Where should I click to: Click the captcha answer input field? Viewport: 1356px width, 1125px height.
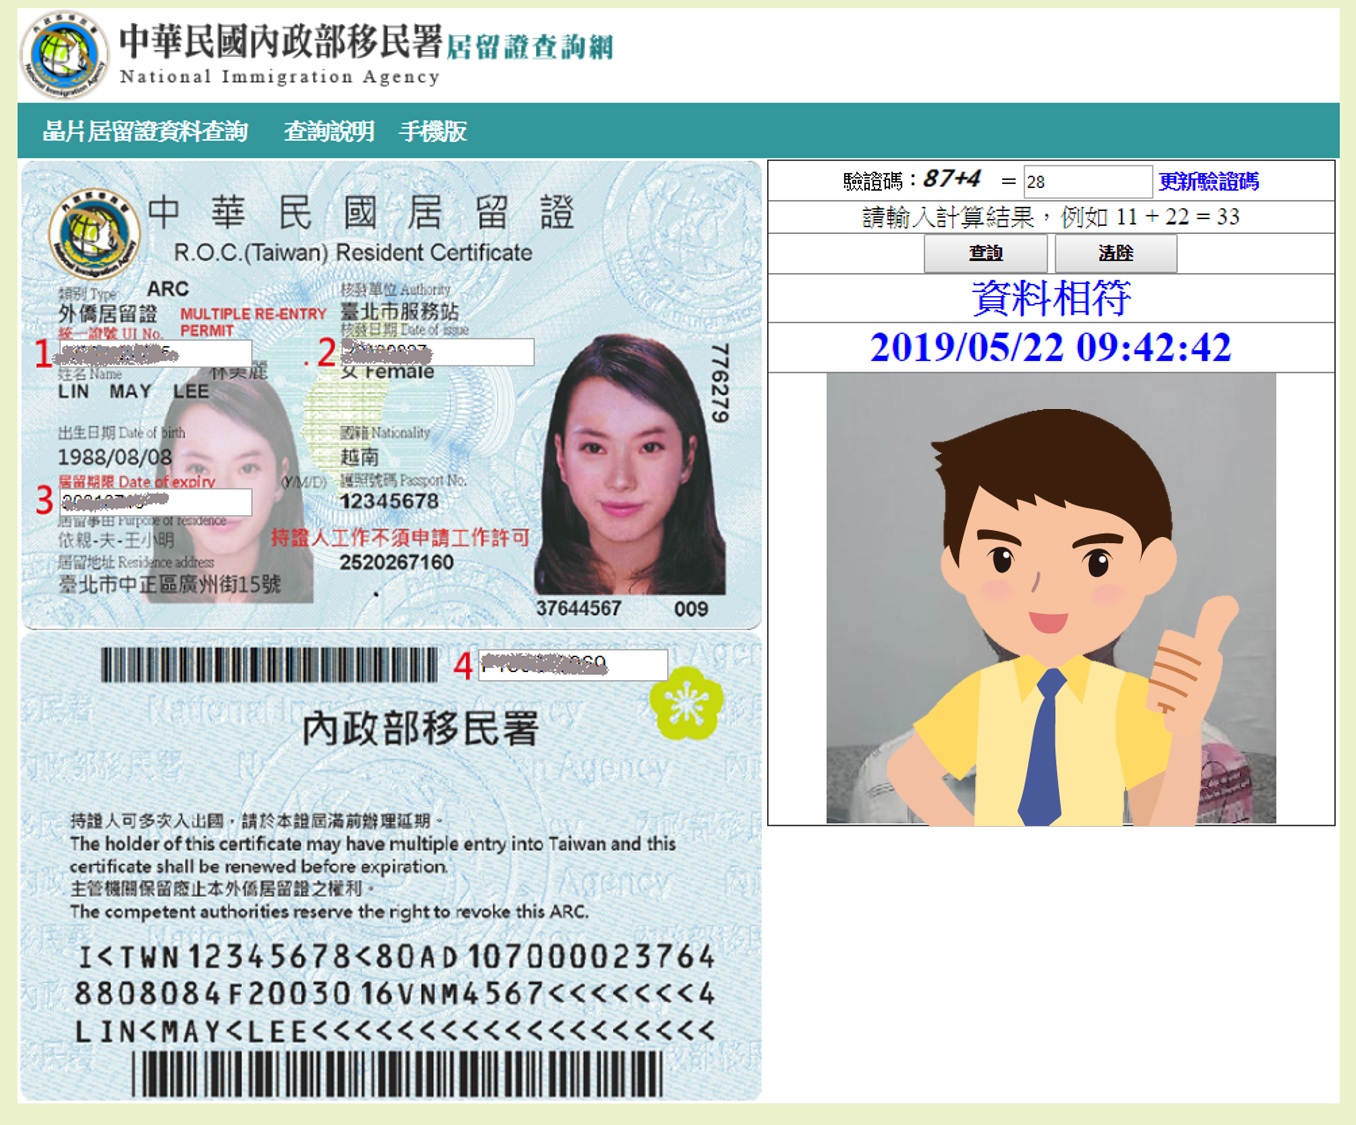click(1088, 182)
